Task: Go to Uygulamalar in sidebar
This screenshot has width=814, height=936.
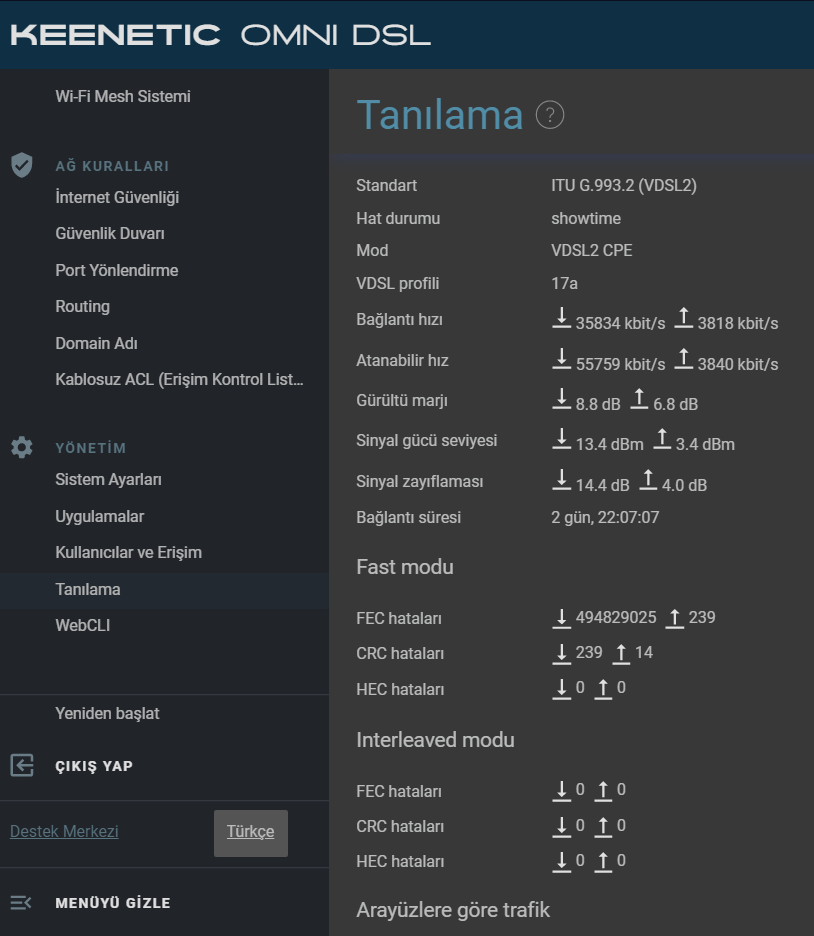Action: pyautogui.click(x=100, y=516)
